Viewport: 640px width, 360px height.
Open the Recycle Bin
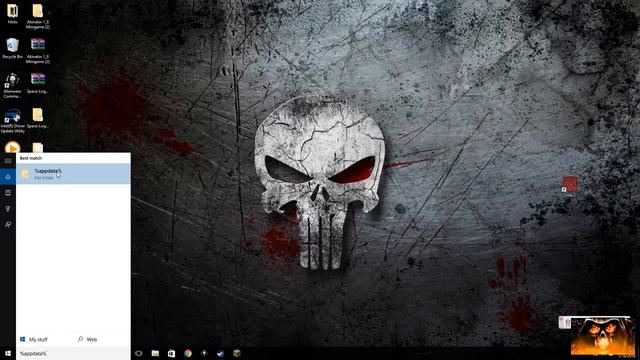[x=12, y=49]
